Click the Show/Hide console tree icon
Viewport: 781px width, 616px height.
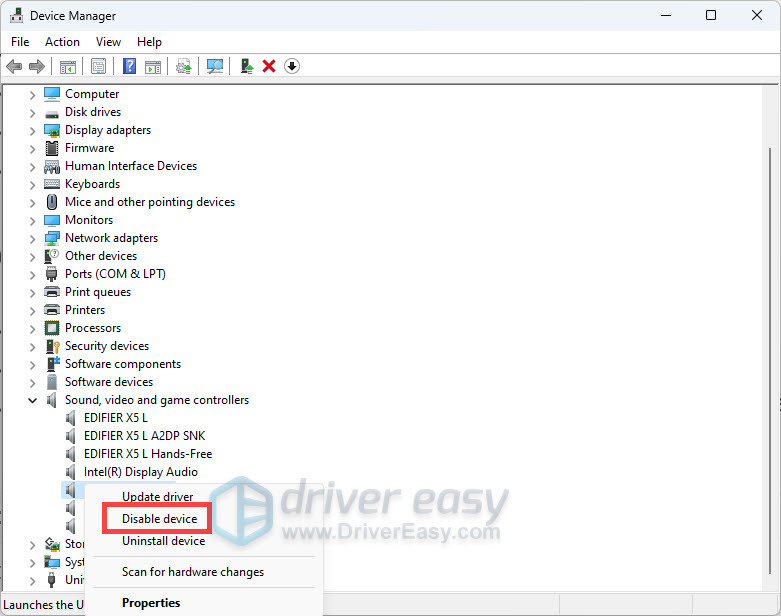[68, 66]
